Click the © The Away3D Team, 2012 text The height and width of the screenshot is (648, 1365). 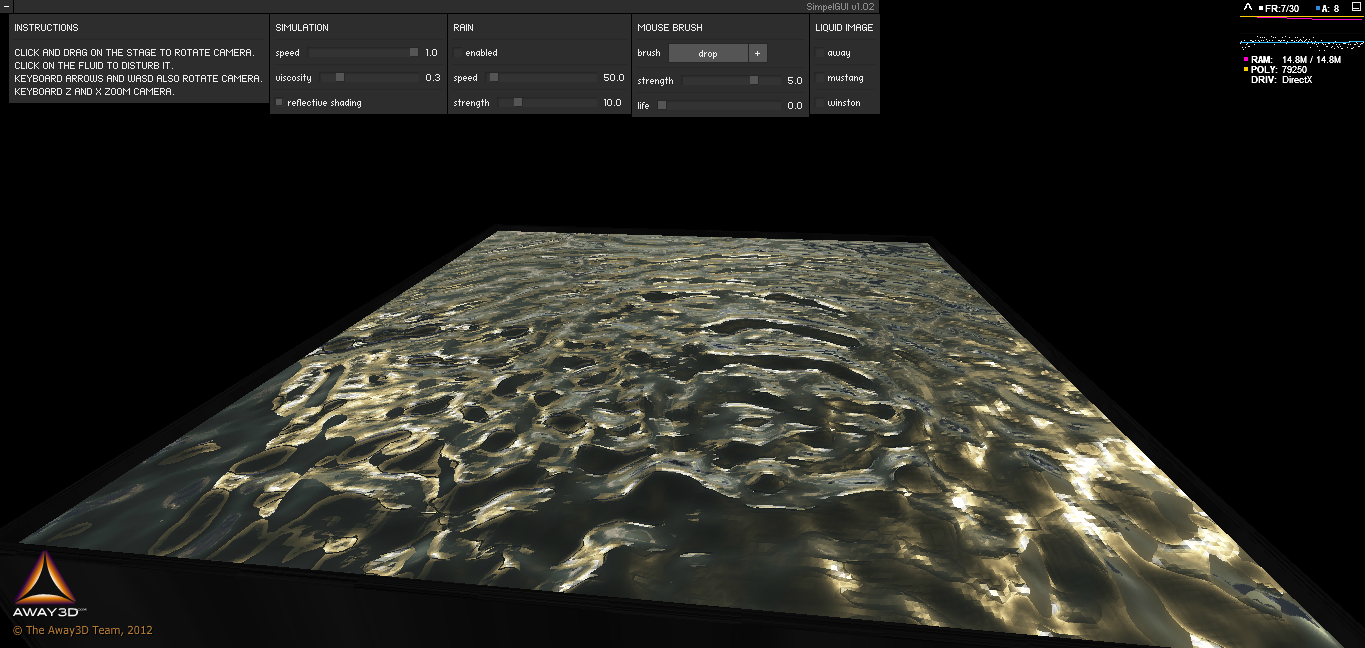tap(82, 631)
